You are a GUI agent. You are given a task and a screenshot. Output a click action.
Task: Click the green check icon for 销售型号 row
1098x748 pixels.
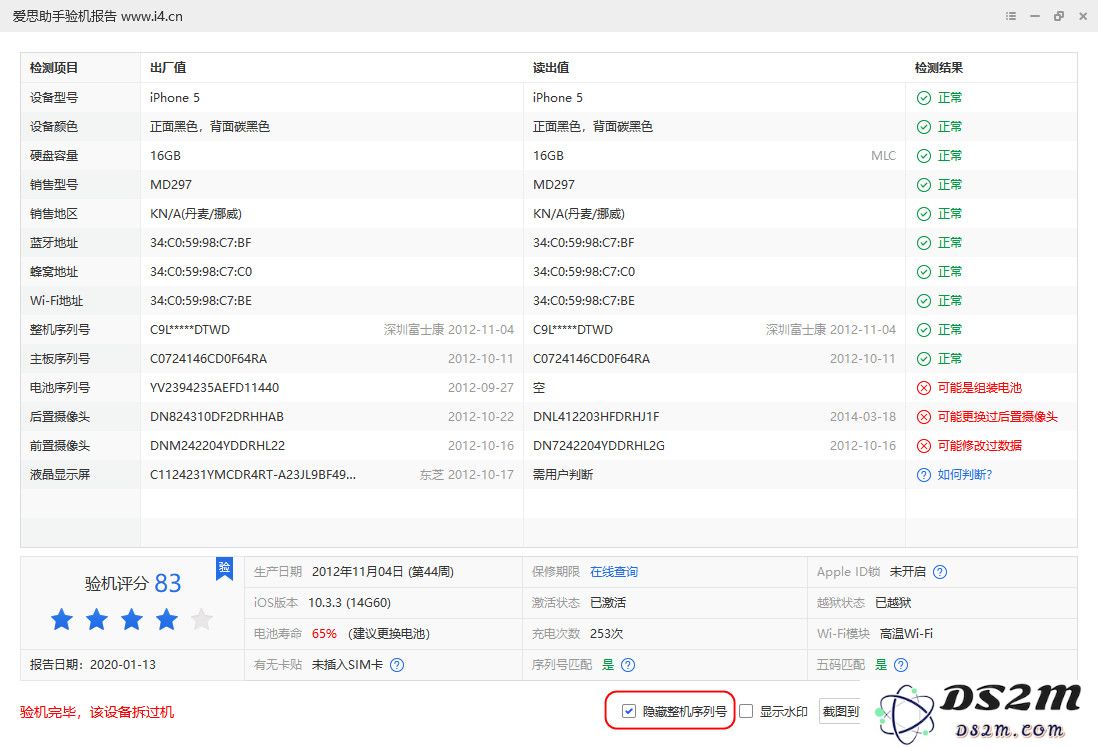coord(924,185)
